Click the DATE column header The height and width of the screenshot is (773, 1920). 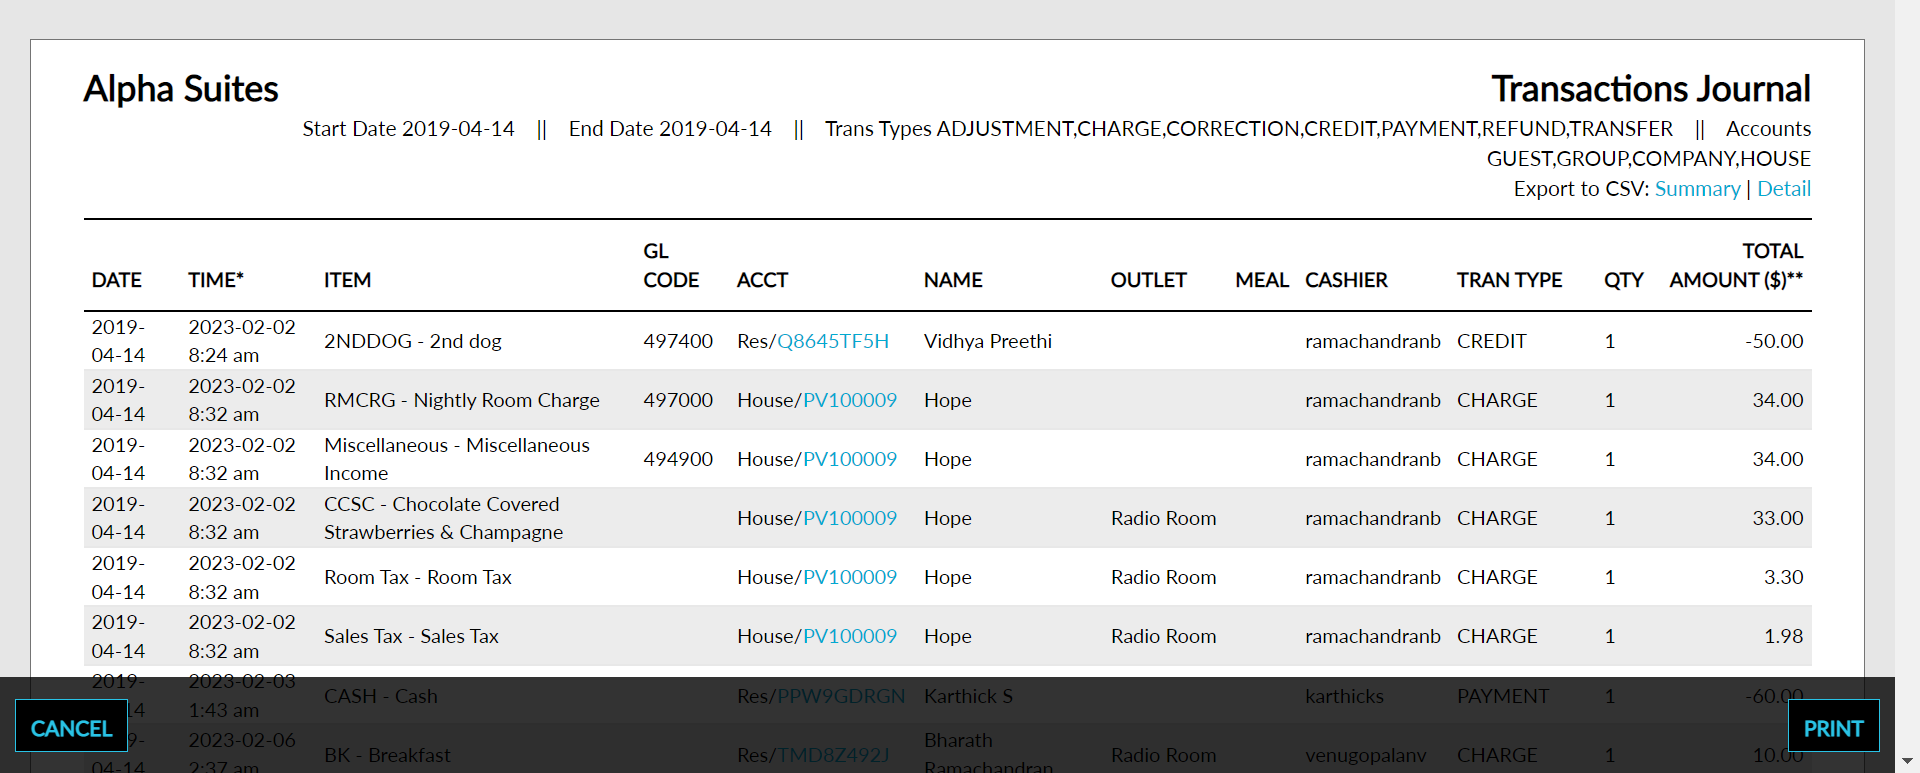click(x=116, y=280)
